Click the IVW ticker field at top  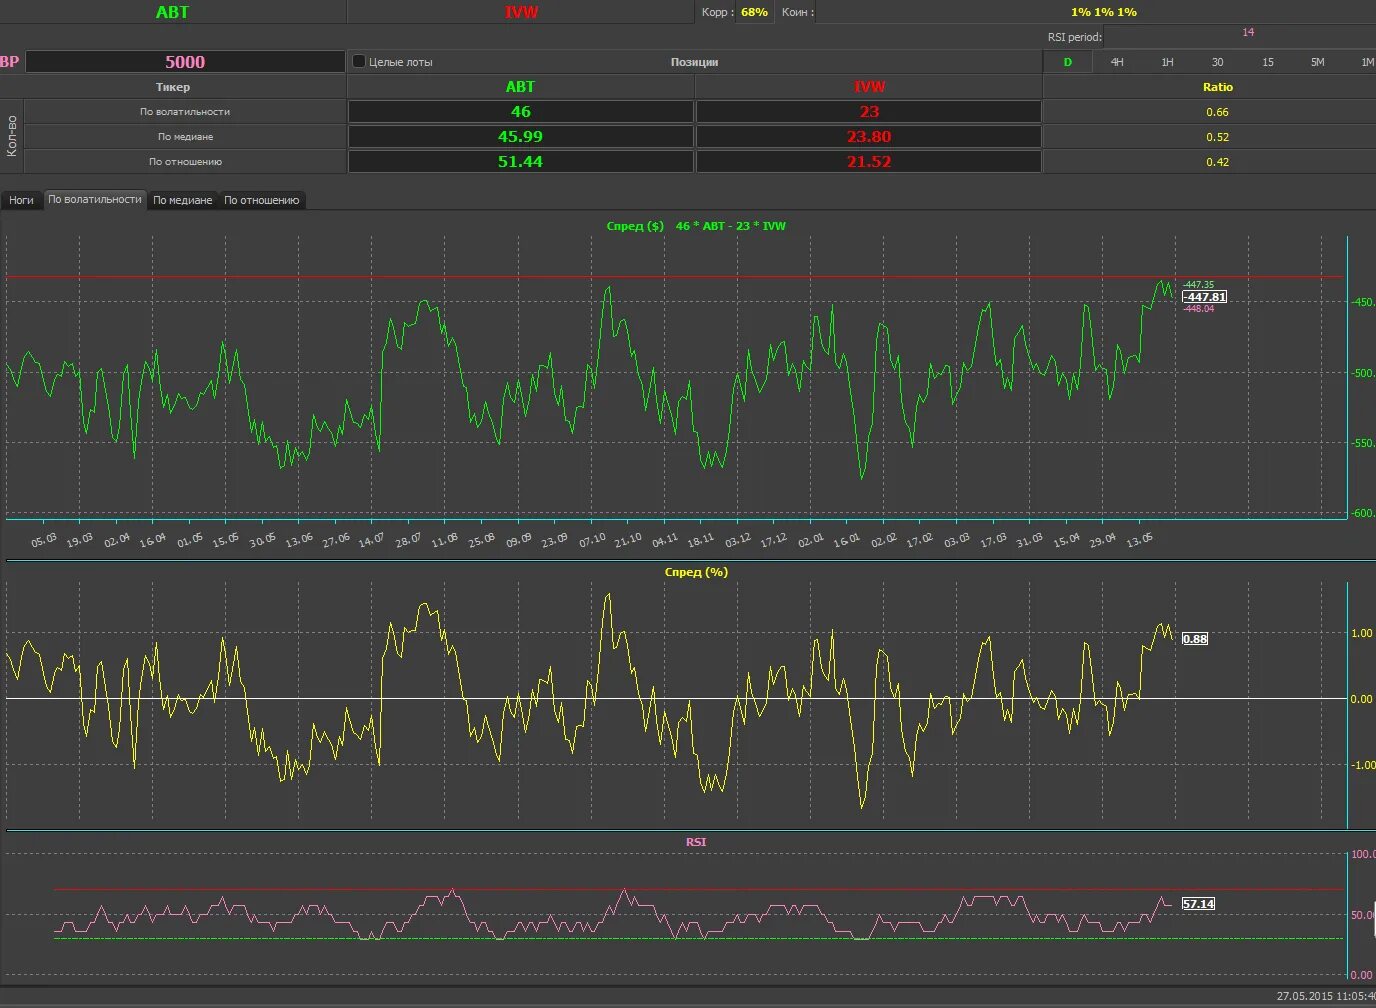click(521, 12)
